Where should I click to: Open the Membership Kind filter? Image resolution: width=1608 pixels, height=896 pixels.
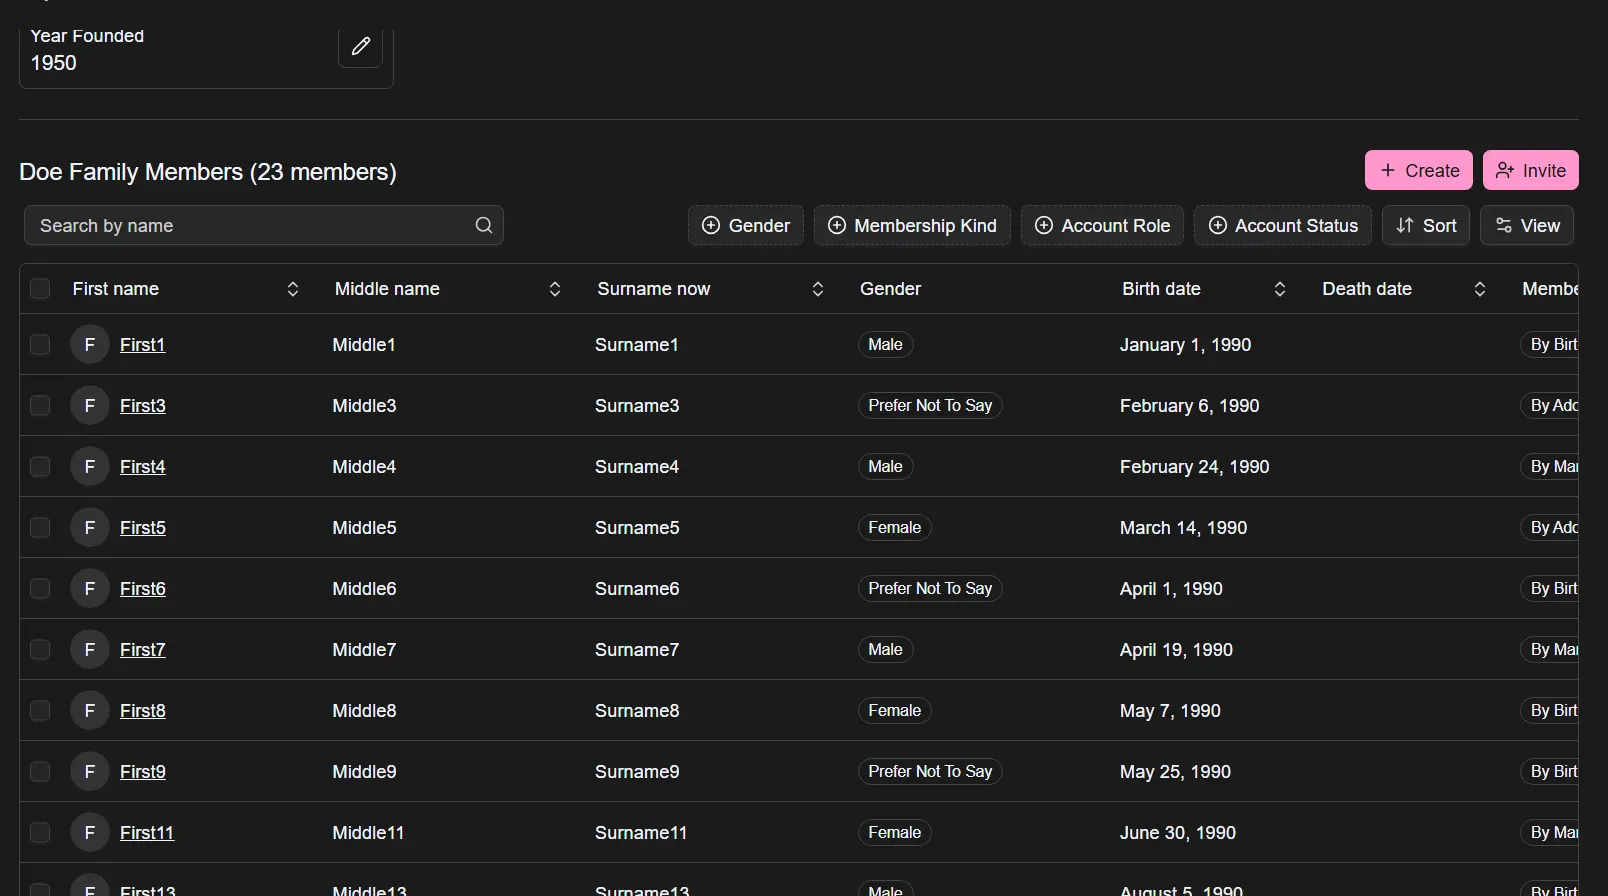pos(912,225)
